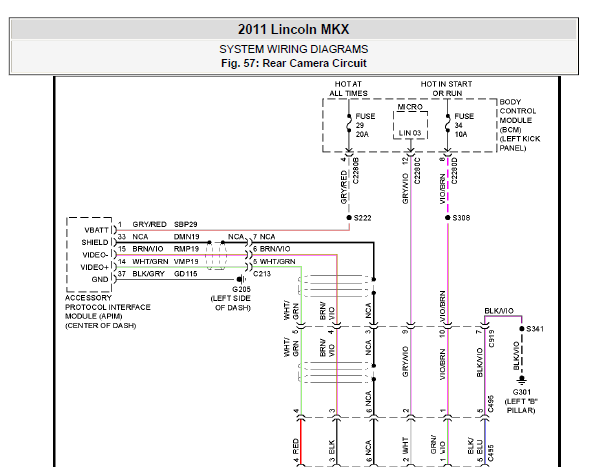Screen dimensions: 600x467
Task: Click the "HOT IN START OR RUN" label
Action: (x=447, y=89)
